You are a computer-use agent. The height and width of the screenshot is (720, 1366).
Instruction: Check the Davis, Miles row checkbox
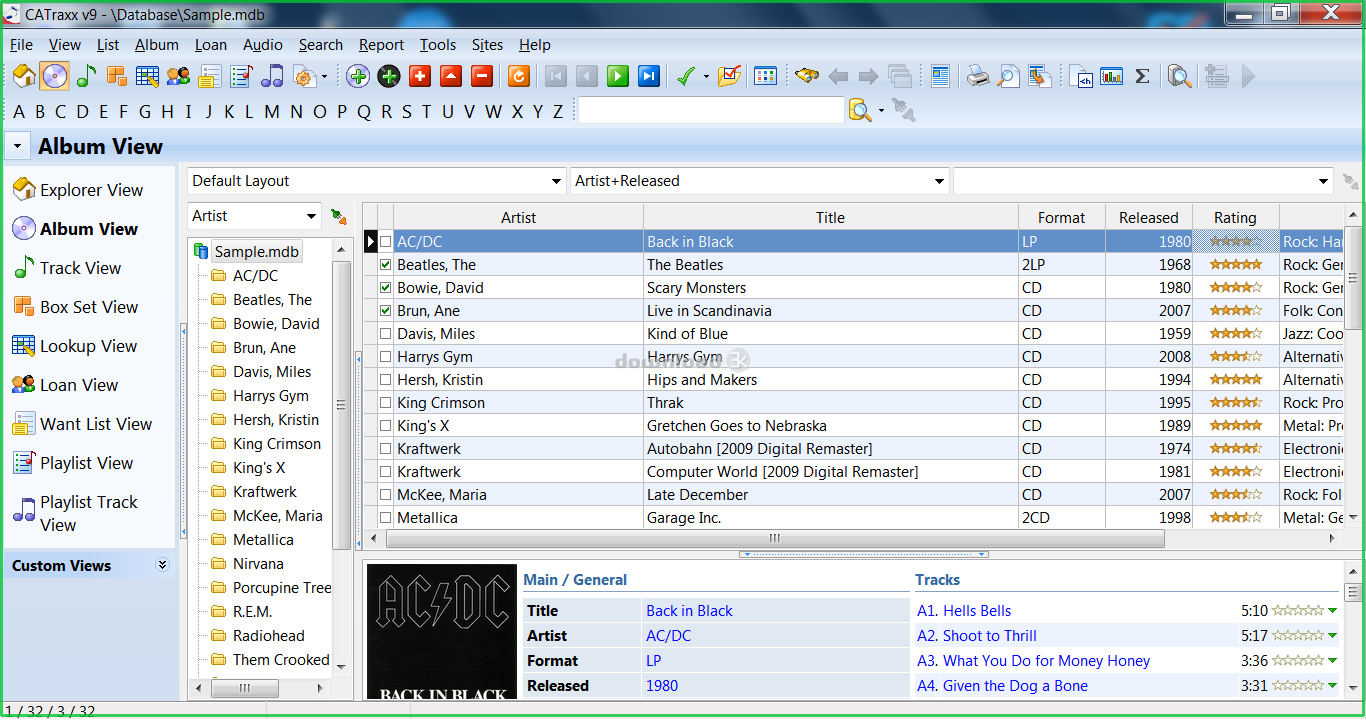[x=385, y=334]
